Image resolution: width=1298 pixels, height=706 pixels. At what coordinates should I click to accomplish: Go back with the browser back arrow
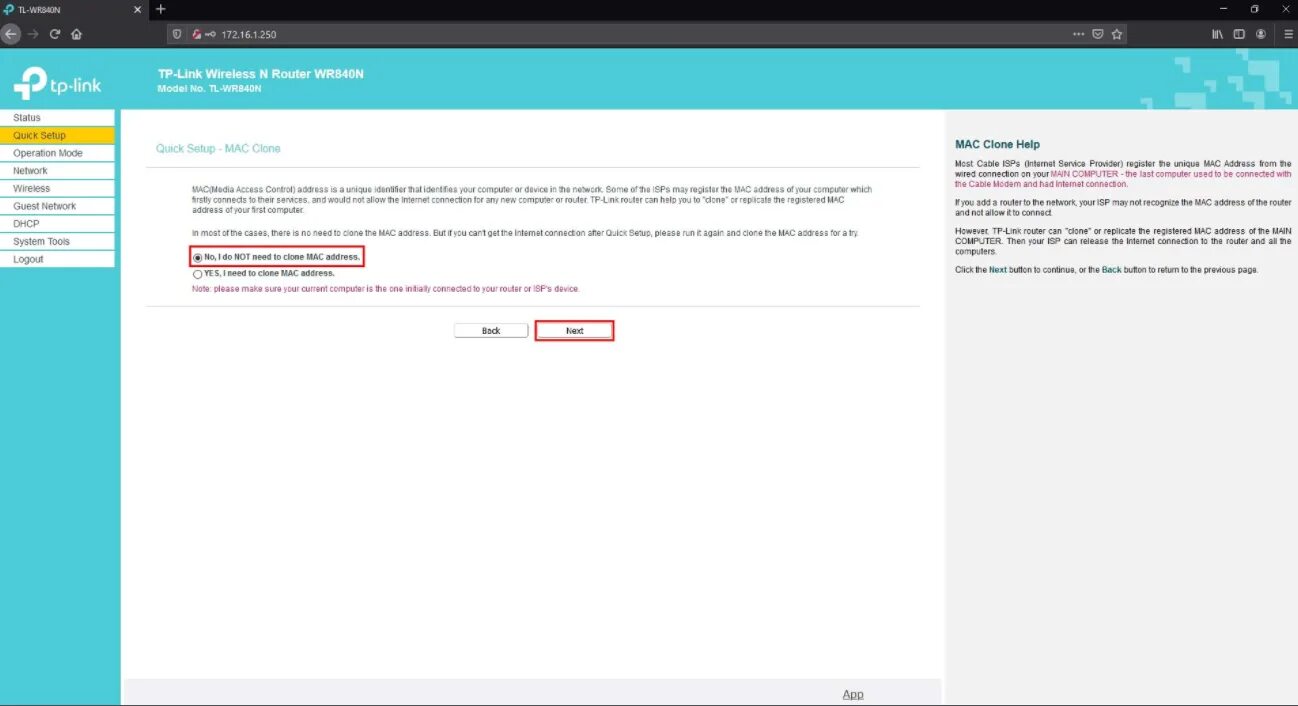pyautogui.click(x=10, y=34)
